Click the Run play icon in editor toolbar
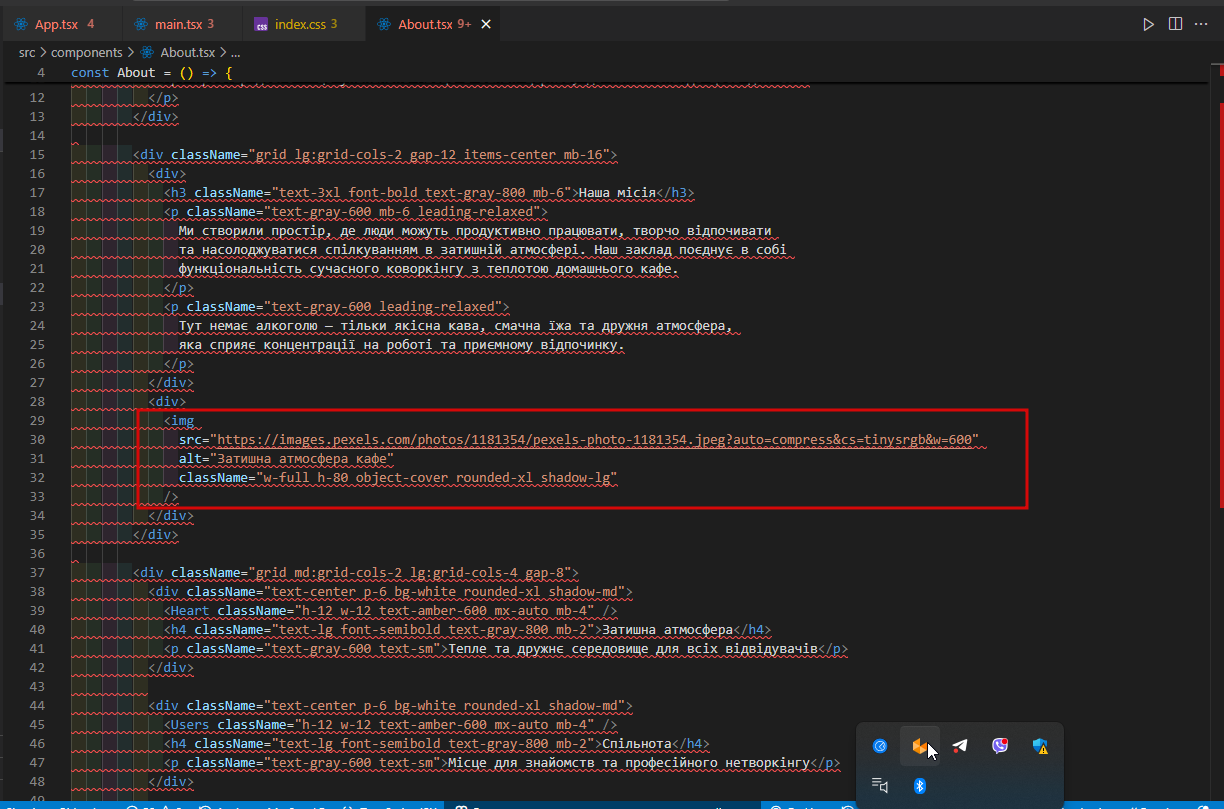 coord(1149,24)
